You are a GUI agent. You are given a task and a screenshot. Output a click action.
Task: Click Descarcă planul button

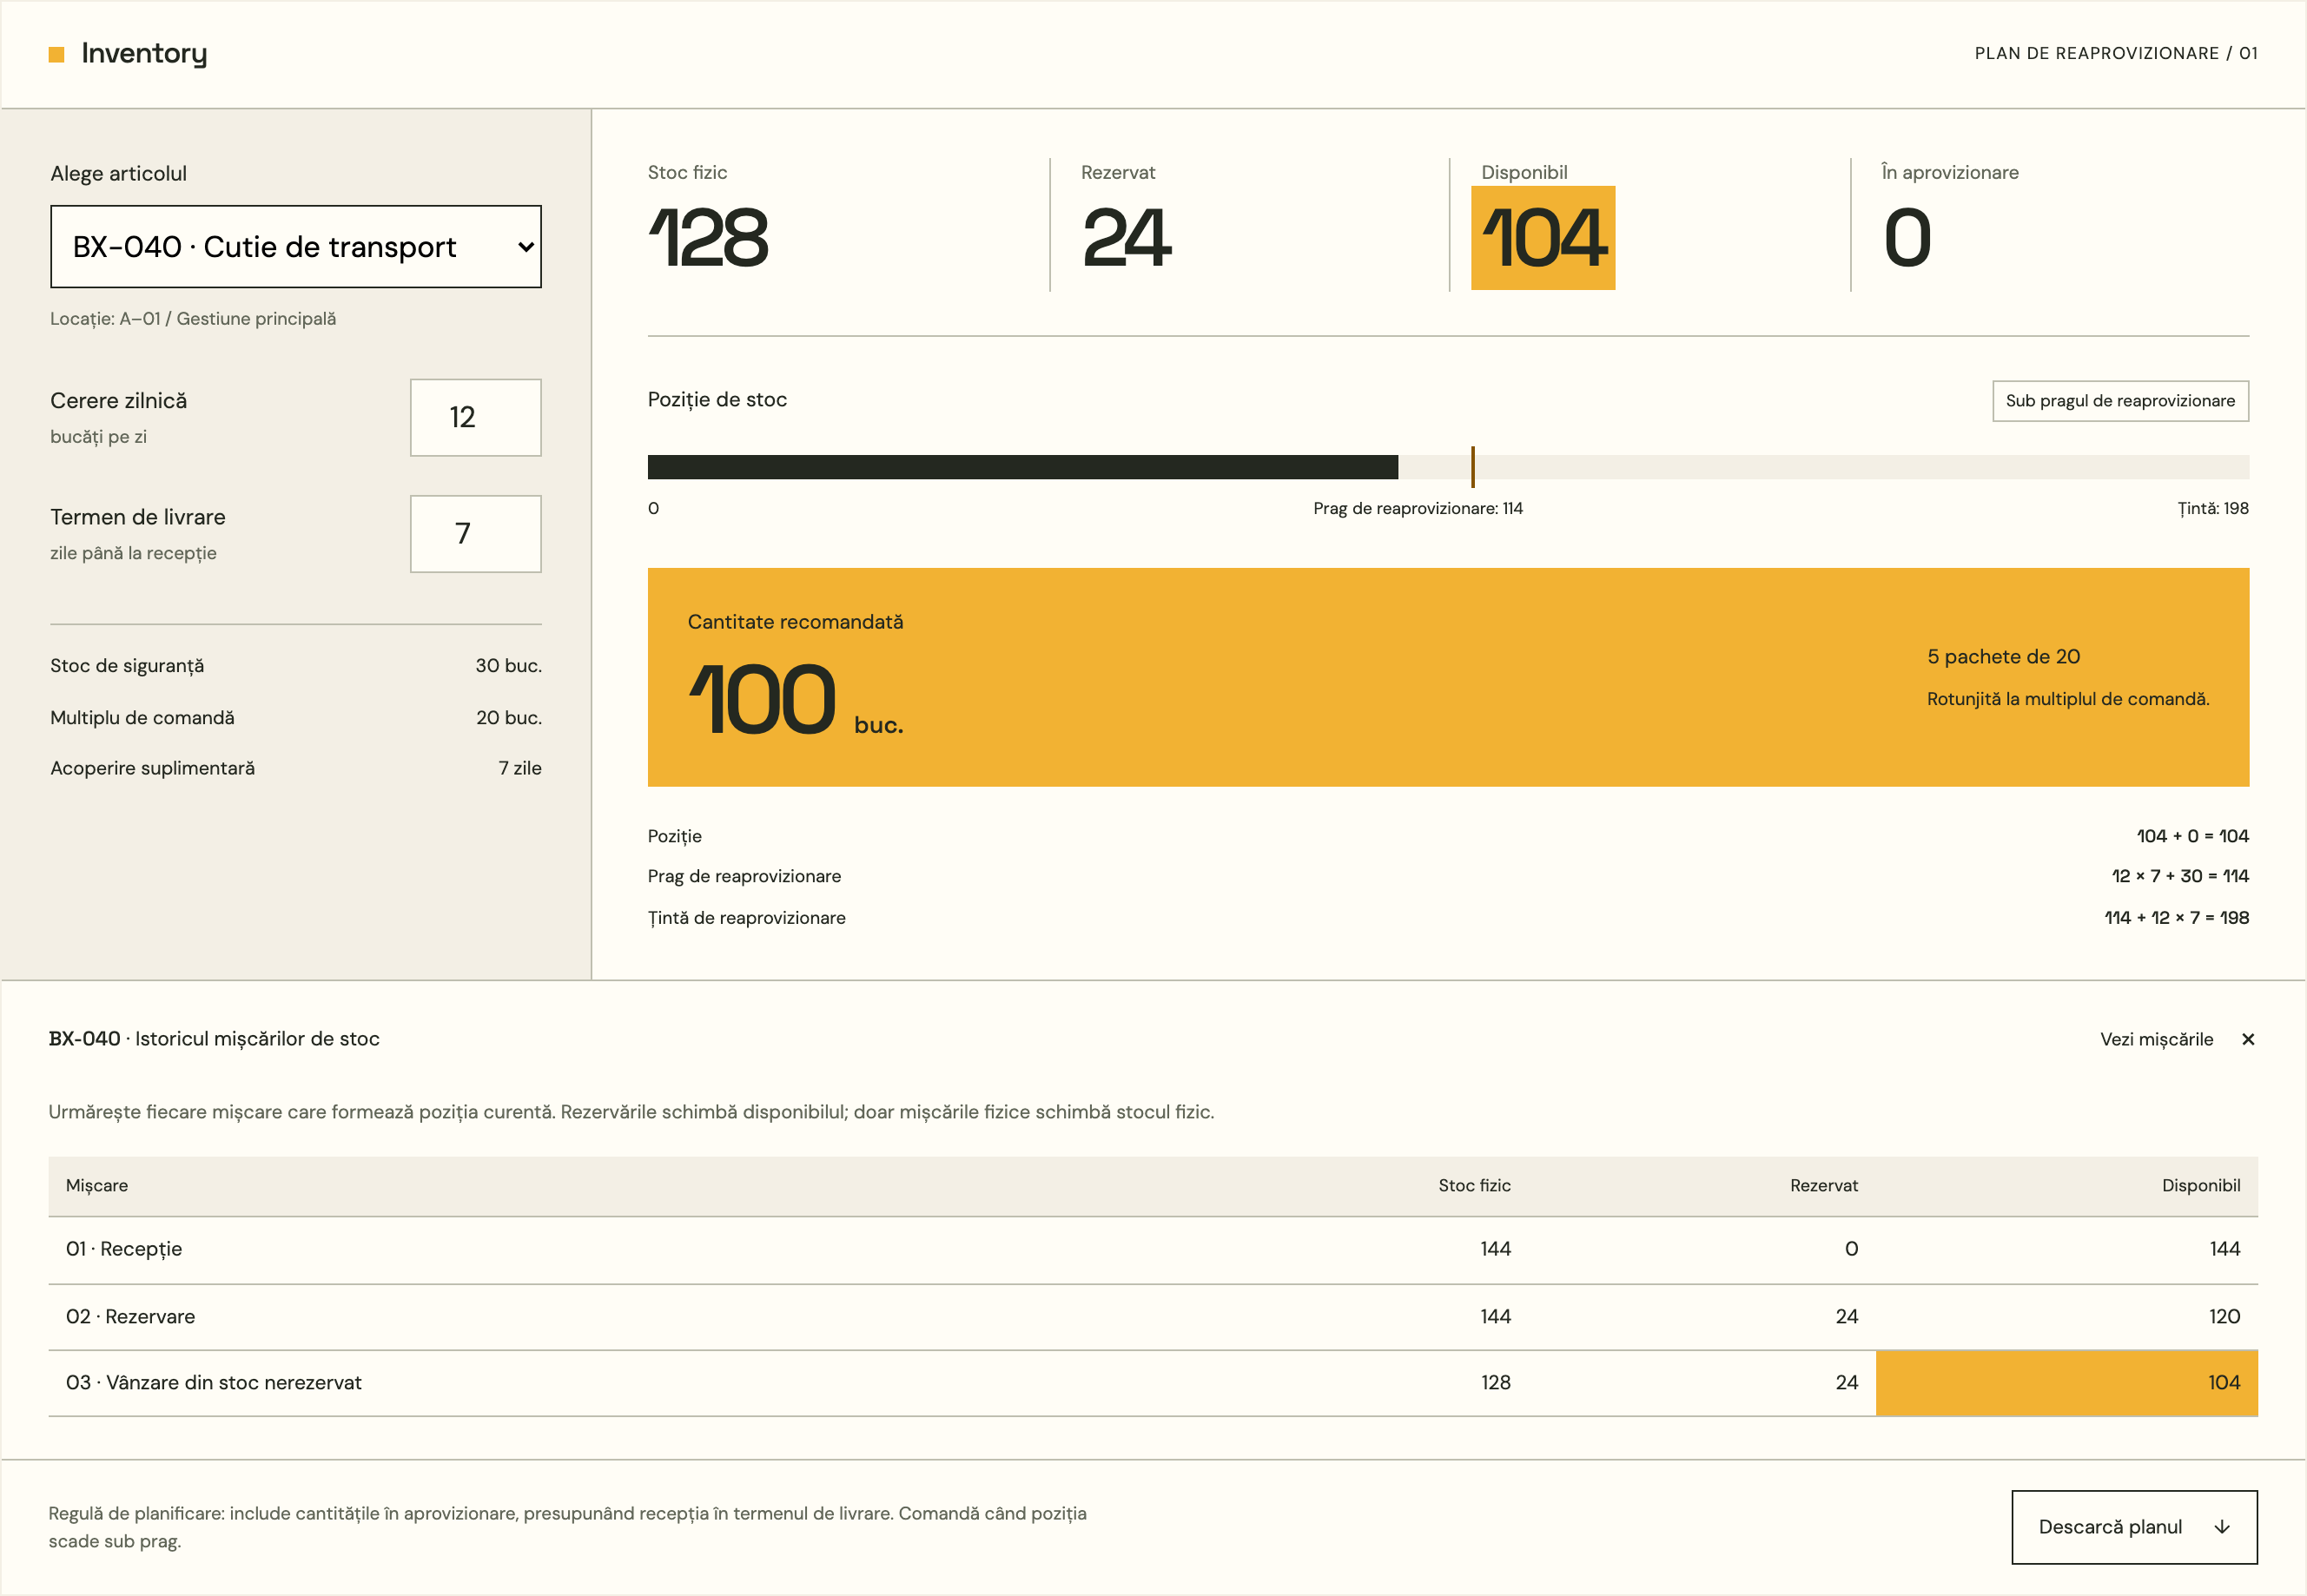[2134, 1527]
